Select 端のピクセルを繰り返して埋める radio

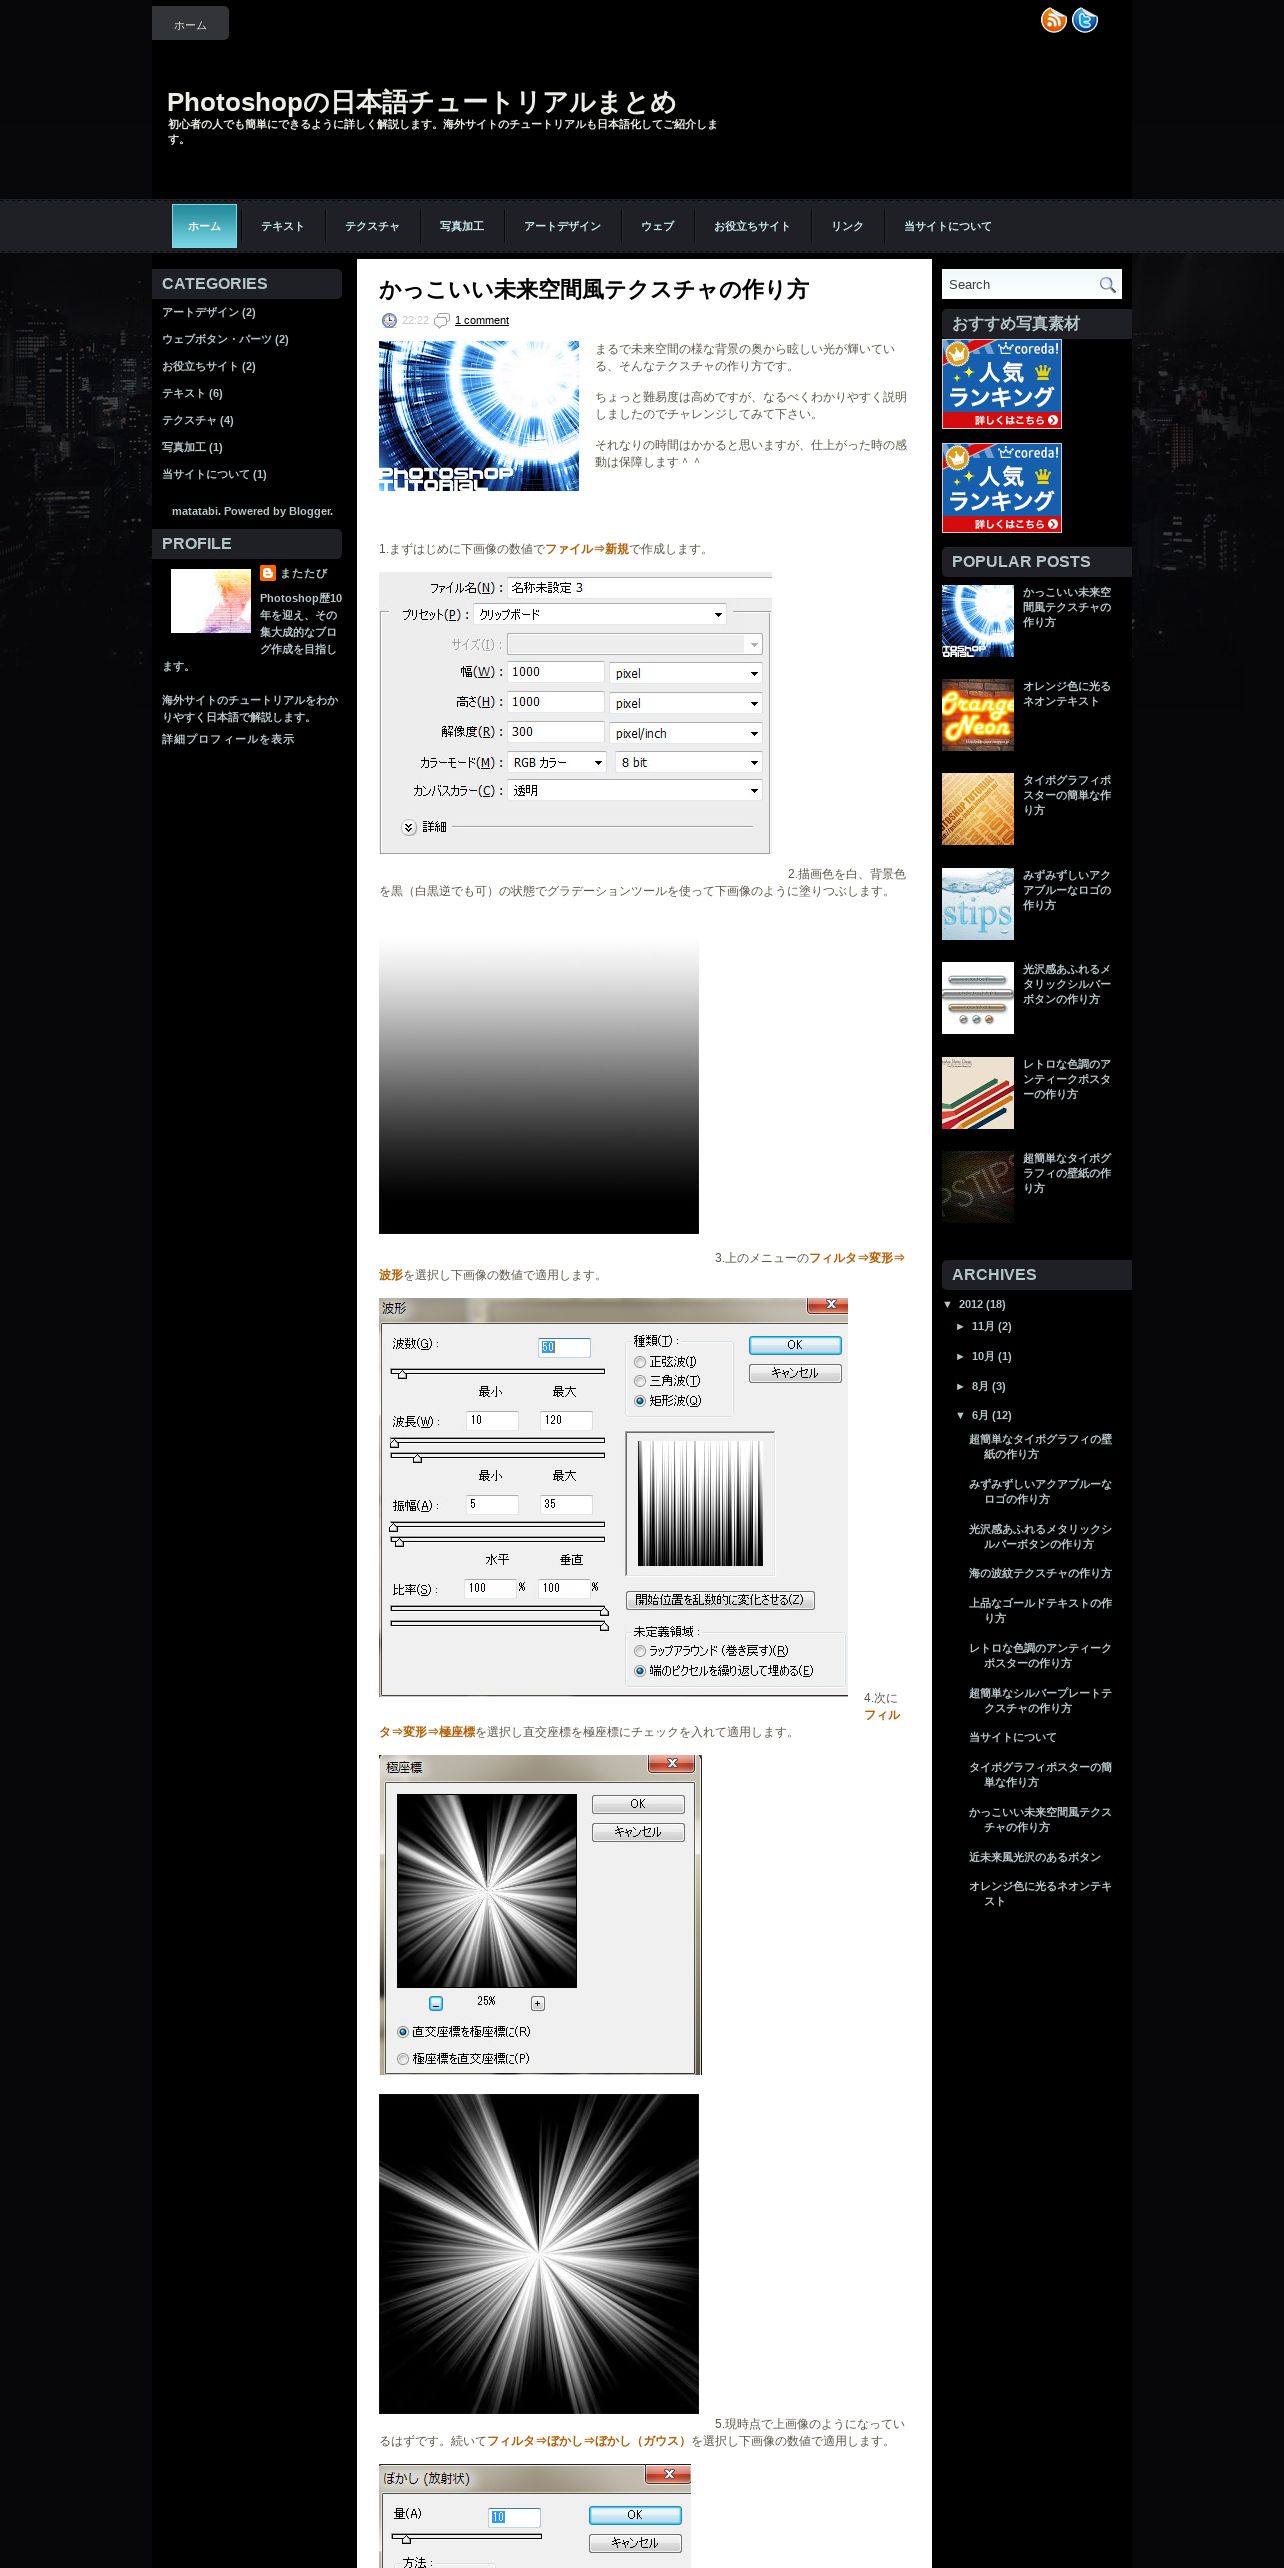[x=640, y=1671]
